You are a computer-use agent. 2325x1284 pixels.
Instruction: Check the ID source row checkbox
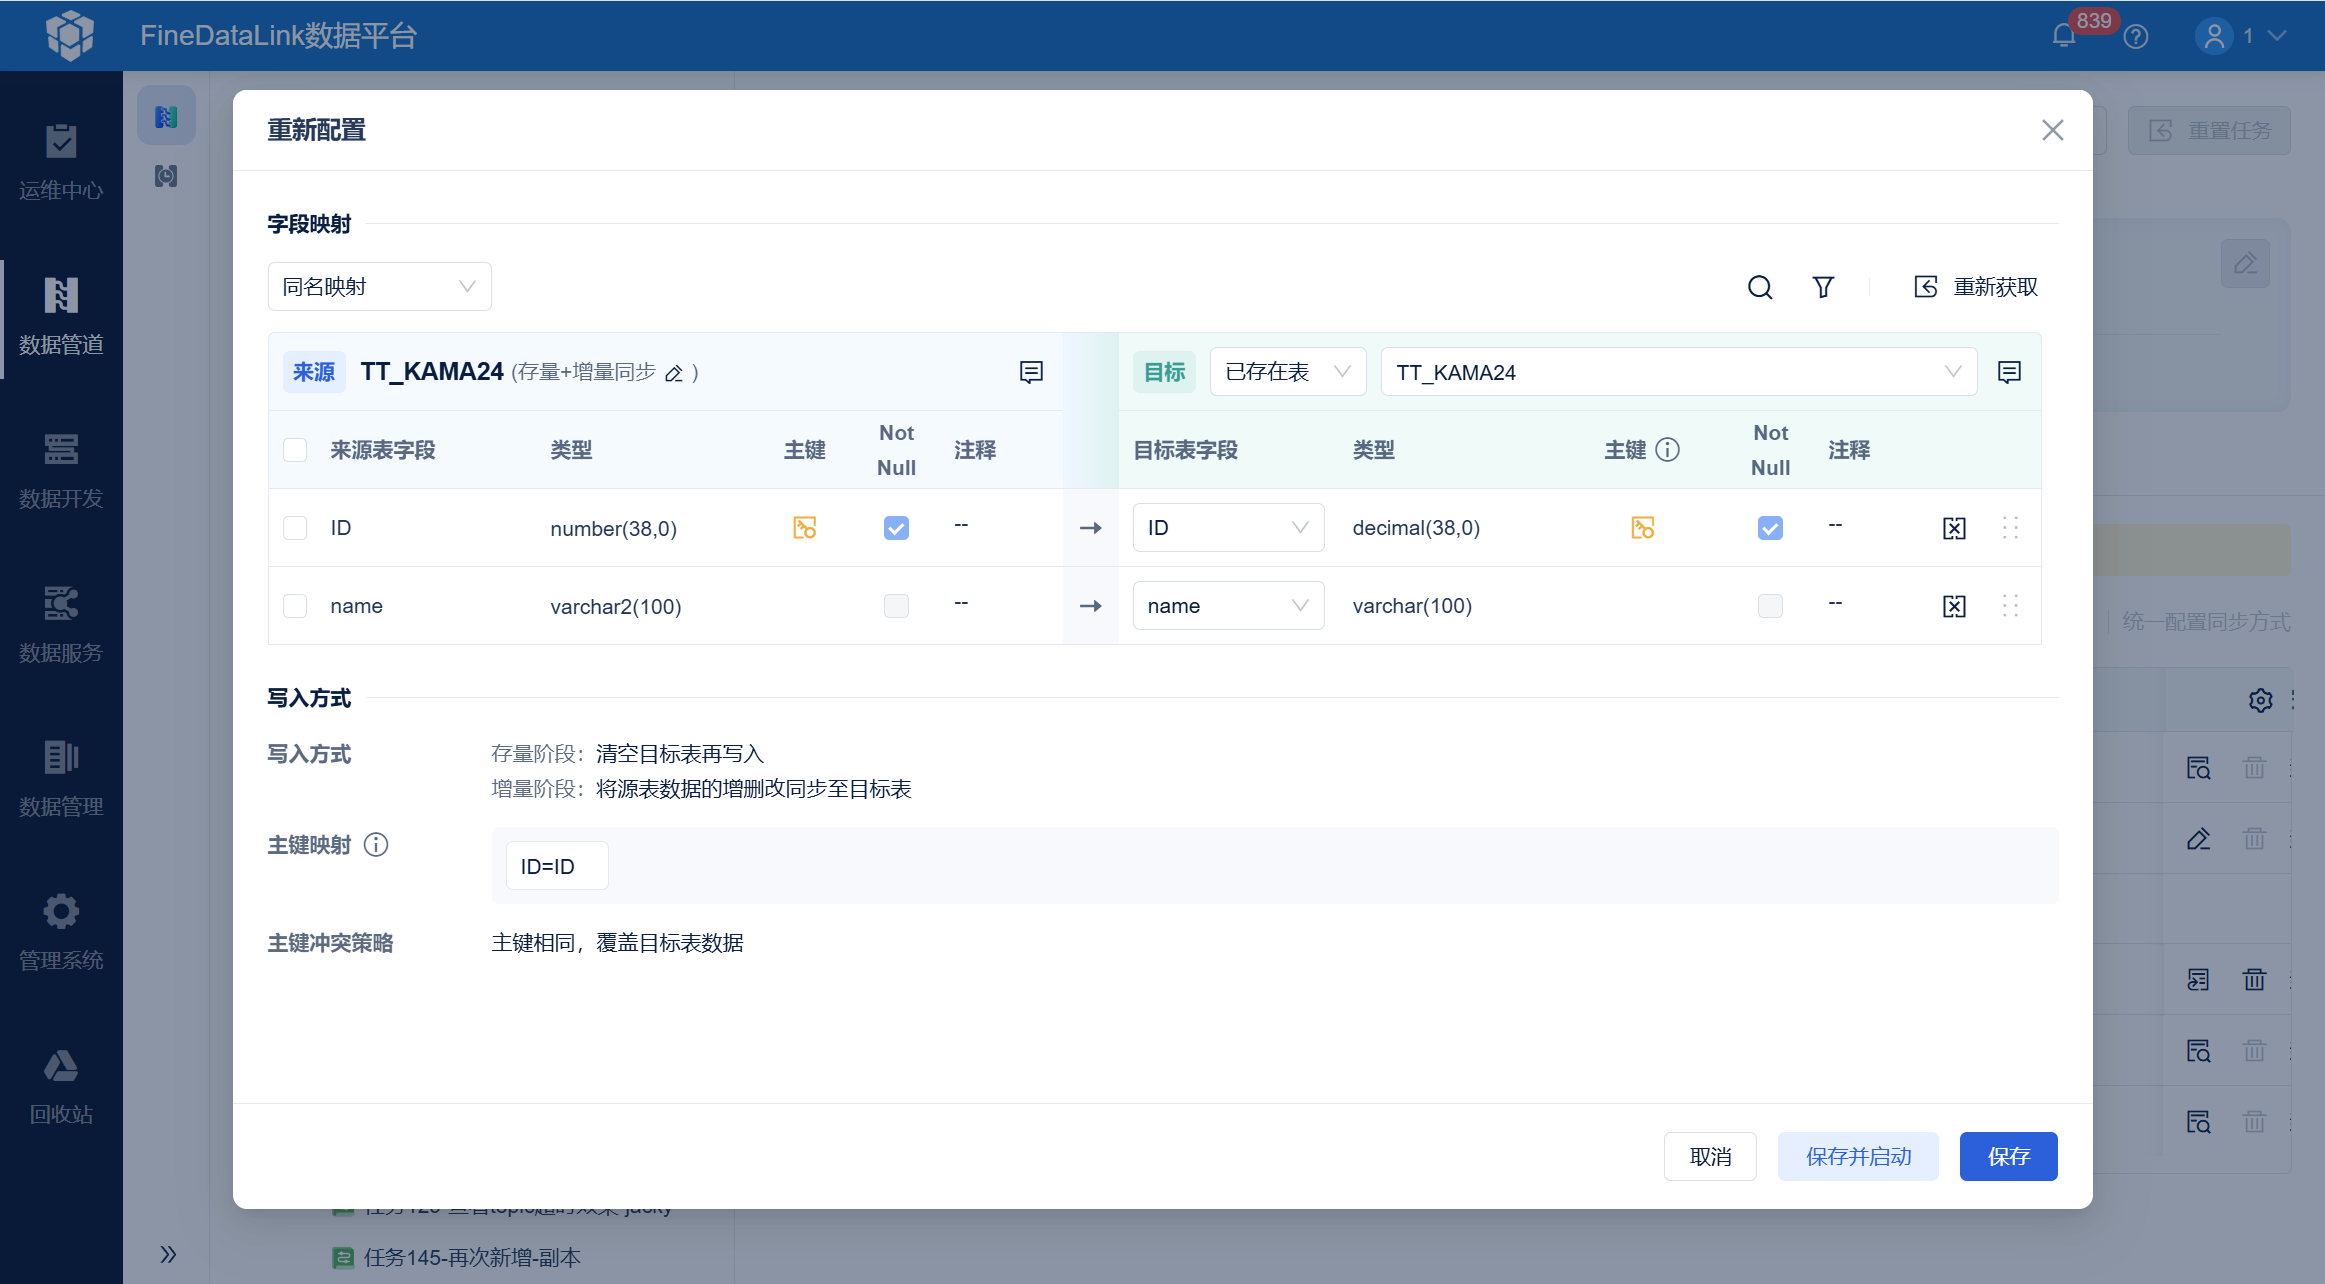[x=295, y=528]
